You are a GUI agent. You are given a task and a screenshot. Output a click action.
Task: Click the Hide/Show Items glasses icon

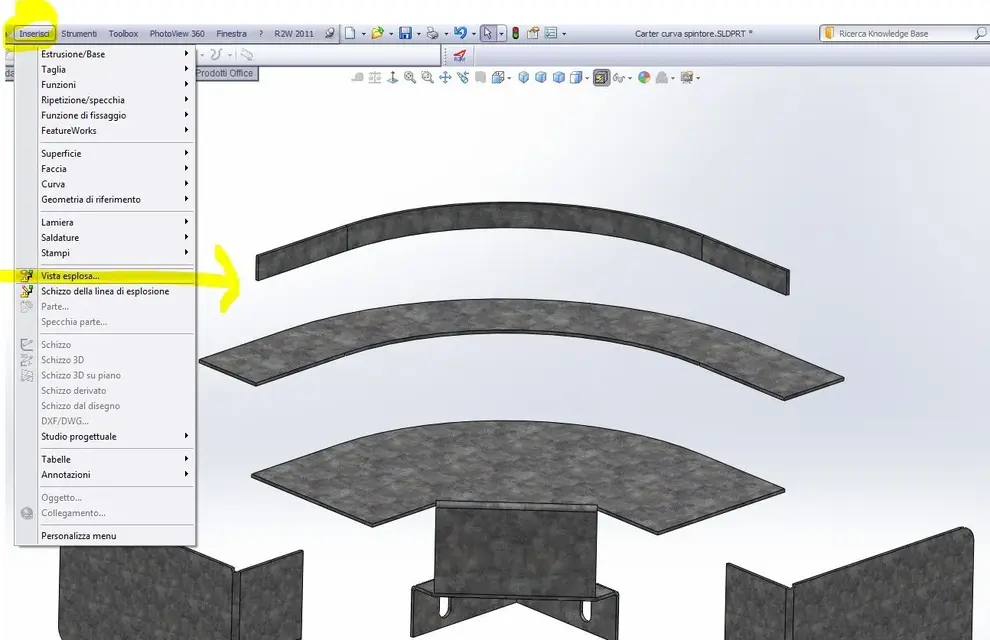(619, 78)
